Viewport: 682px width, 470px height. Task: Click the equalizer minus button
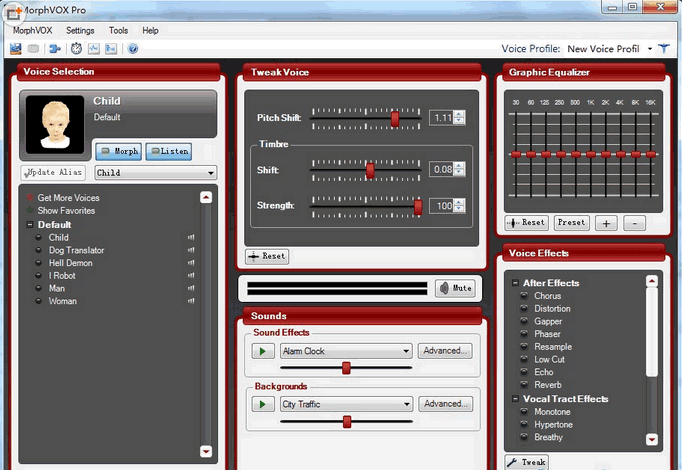(x=635, y=223)
